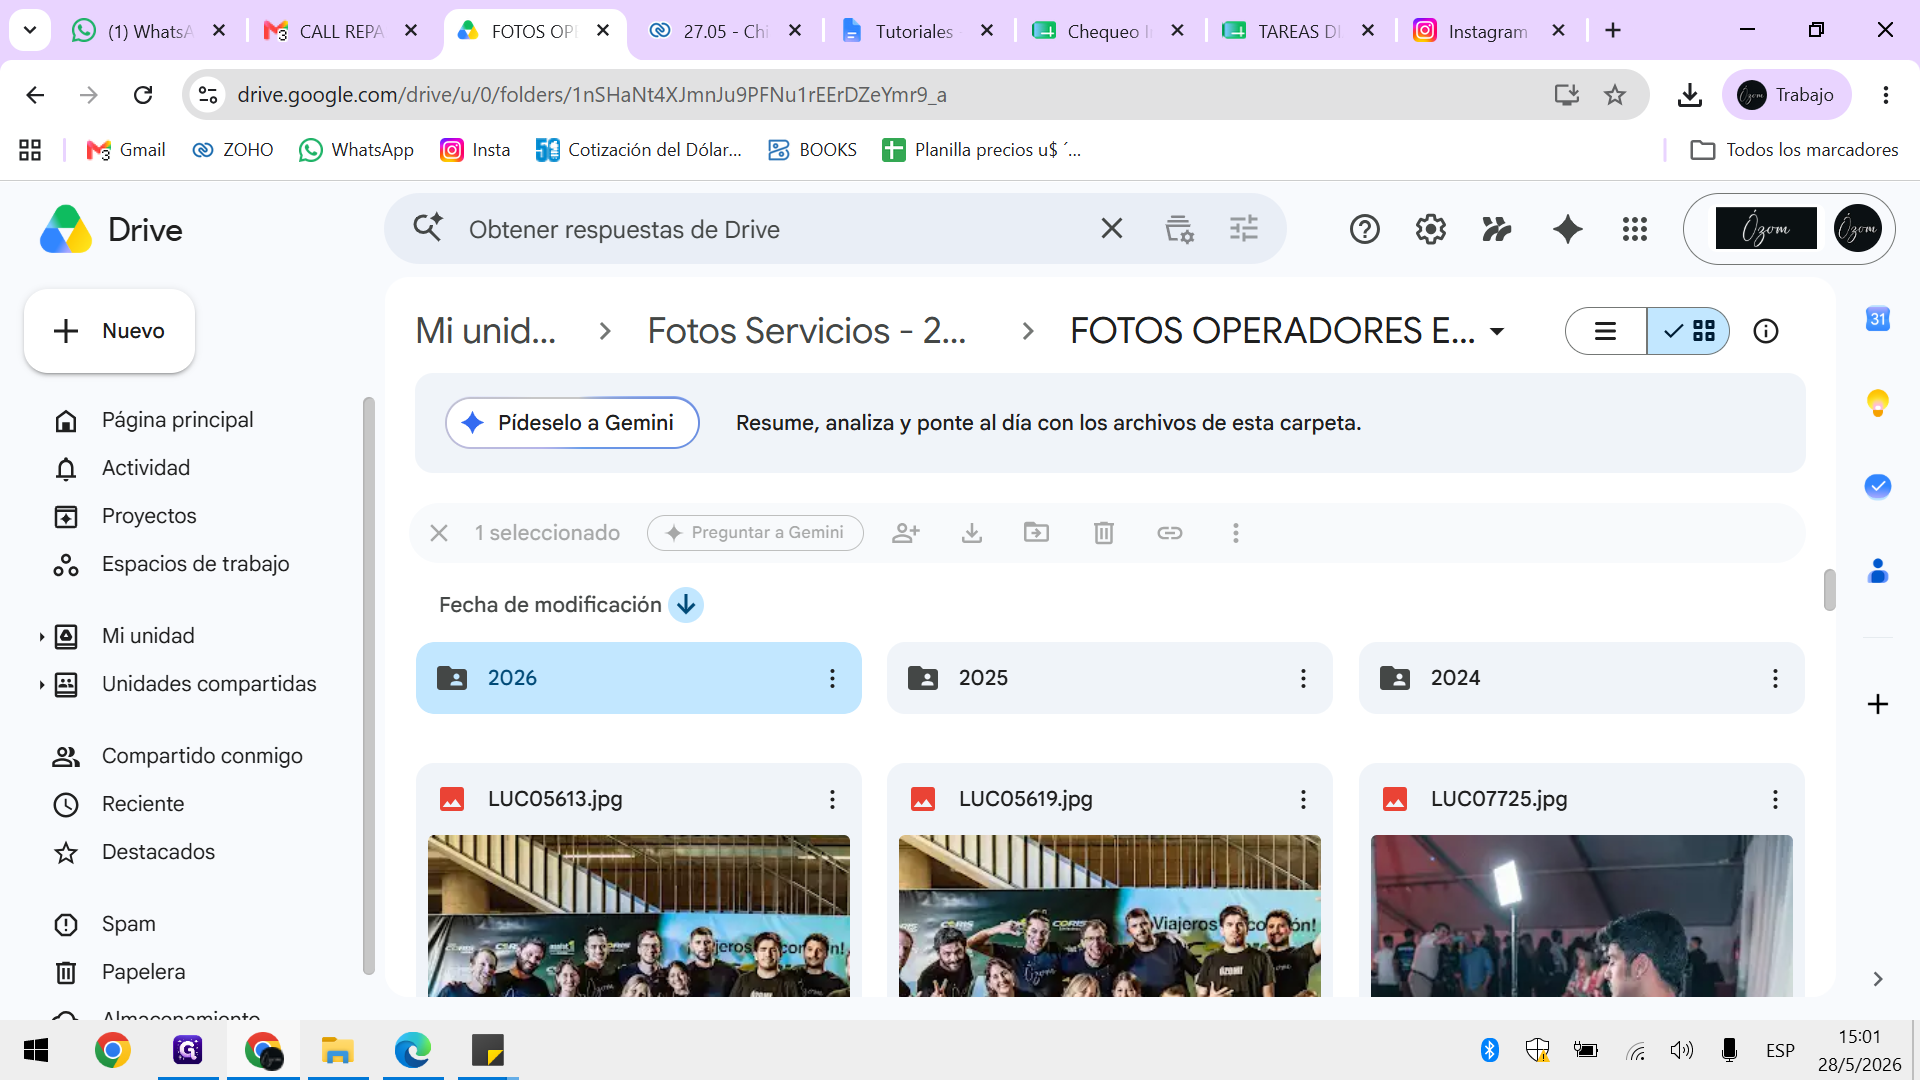Image resolution: width=1920 pixels, height=1080 pixels.
Task: Download the selected item
Action: tap(971, 533)
